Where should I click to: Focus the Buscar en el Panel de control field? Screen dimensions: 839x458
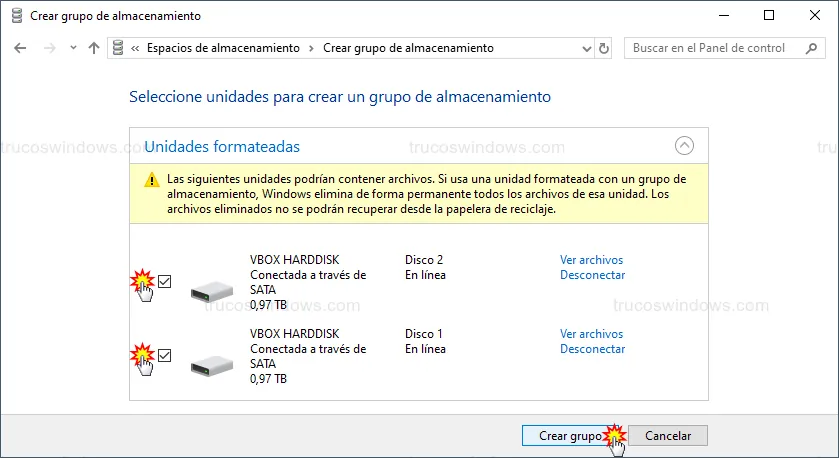click(710, 48)
